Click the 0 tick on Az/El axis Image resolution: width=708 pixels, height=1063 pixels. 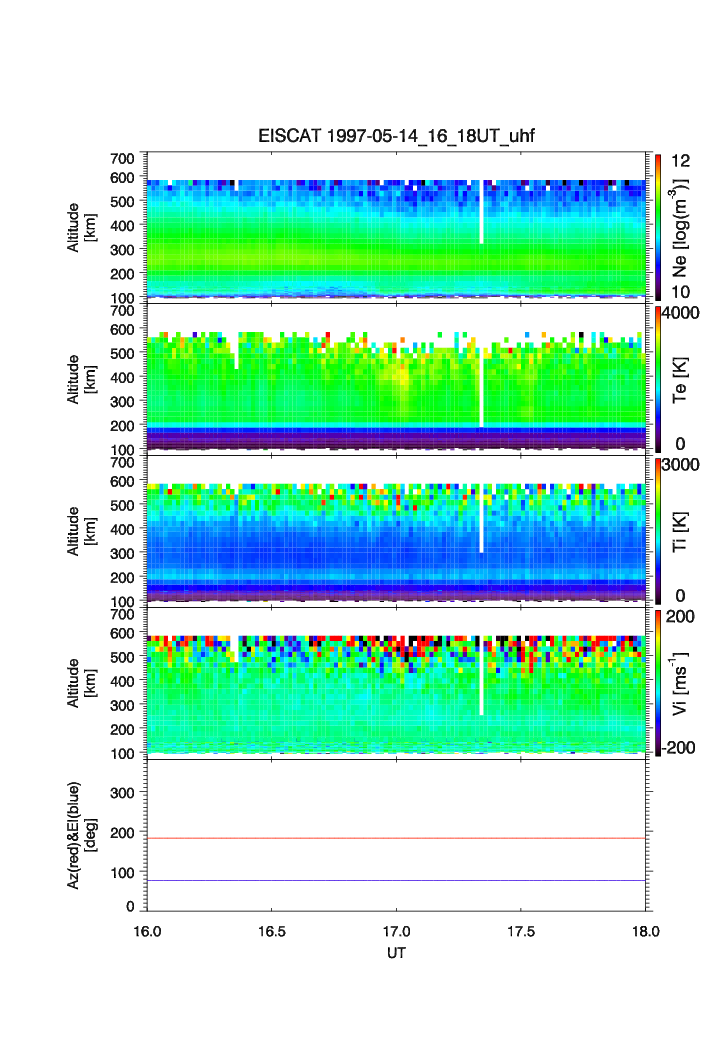pos(130,906)
